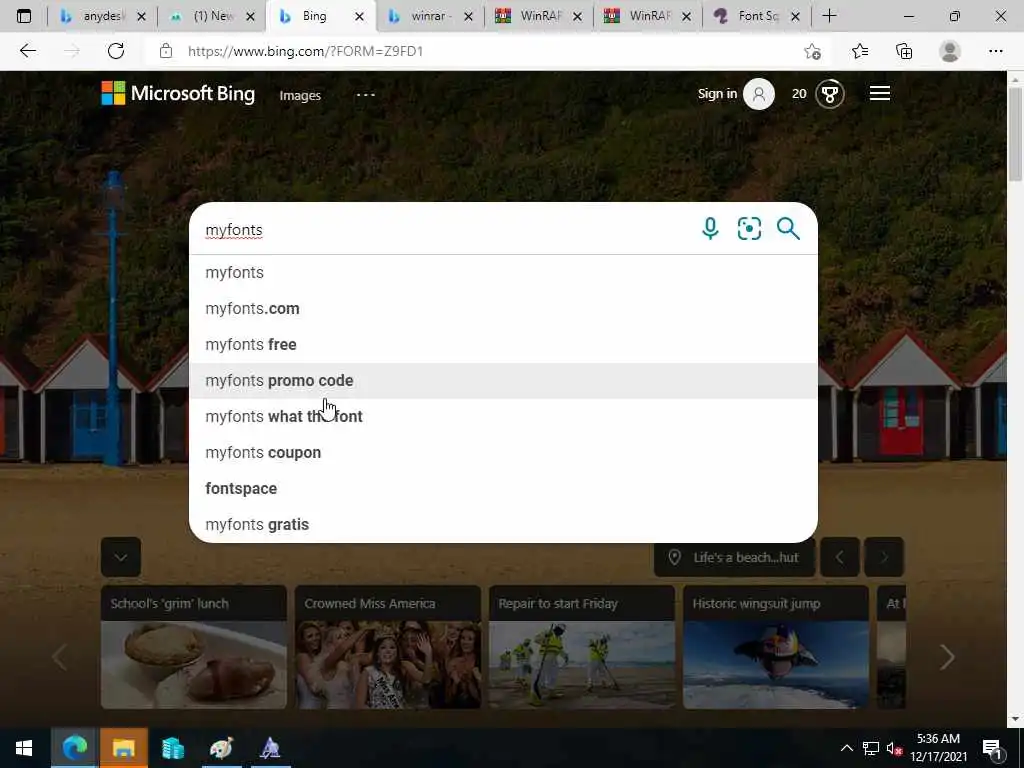Viewport: 1024px width, 768px height.
Task: Open the Images link
Action: click(300, 95)
